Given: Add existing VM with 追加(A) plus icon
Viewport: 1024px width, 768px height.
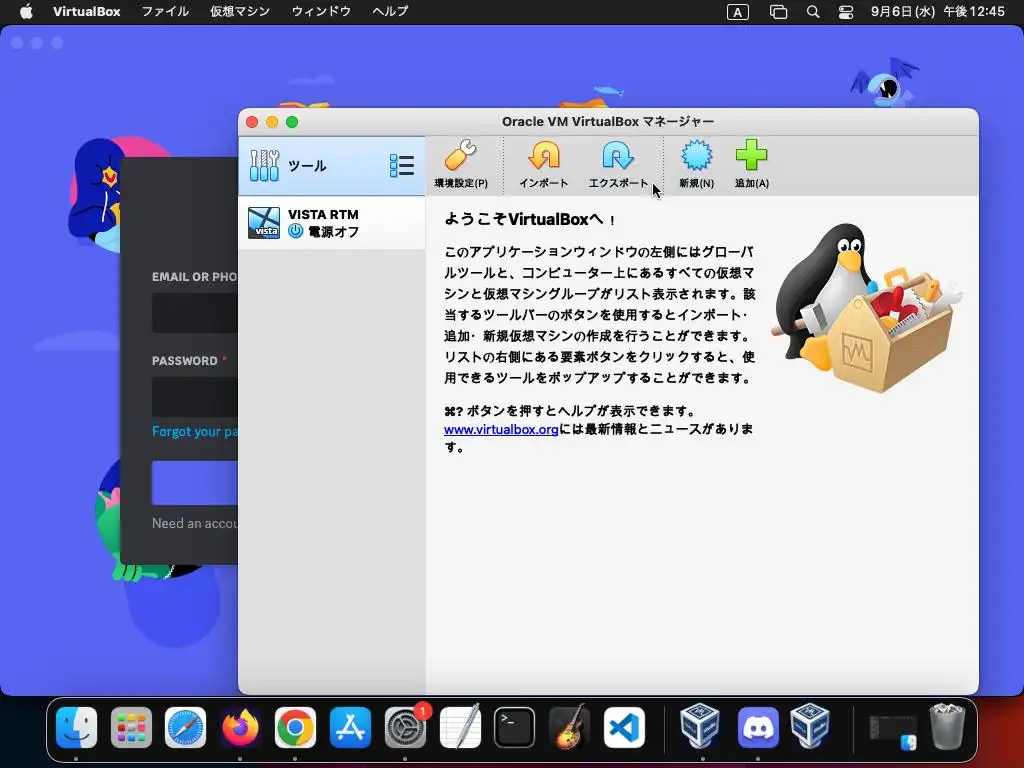Looking at the screenshot, I should click(x=752, y=155).
